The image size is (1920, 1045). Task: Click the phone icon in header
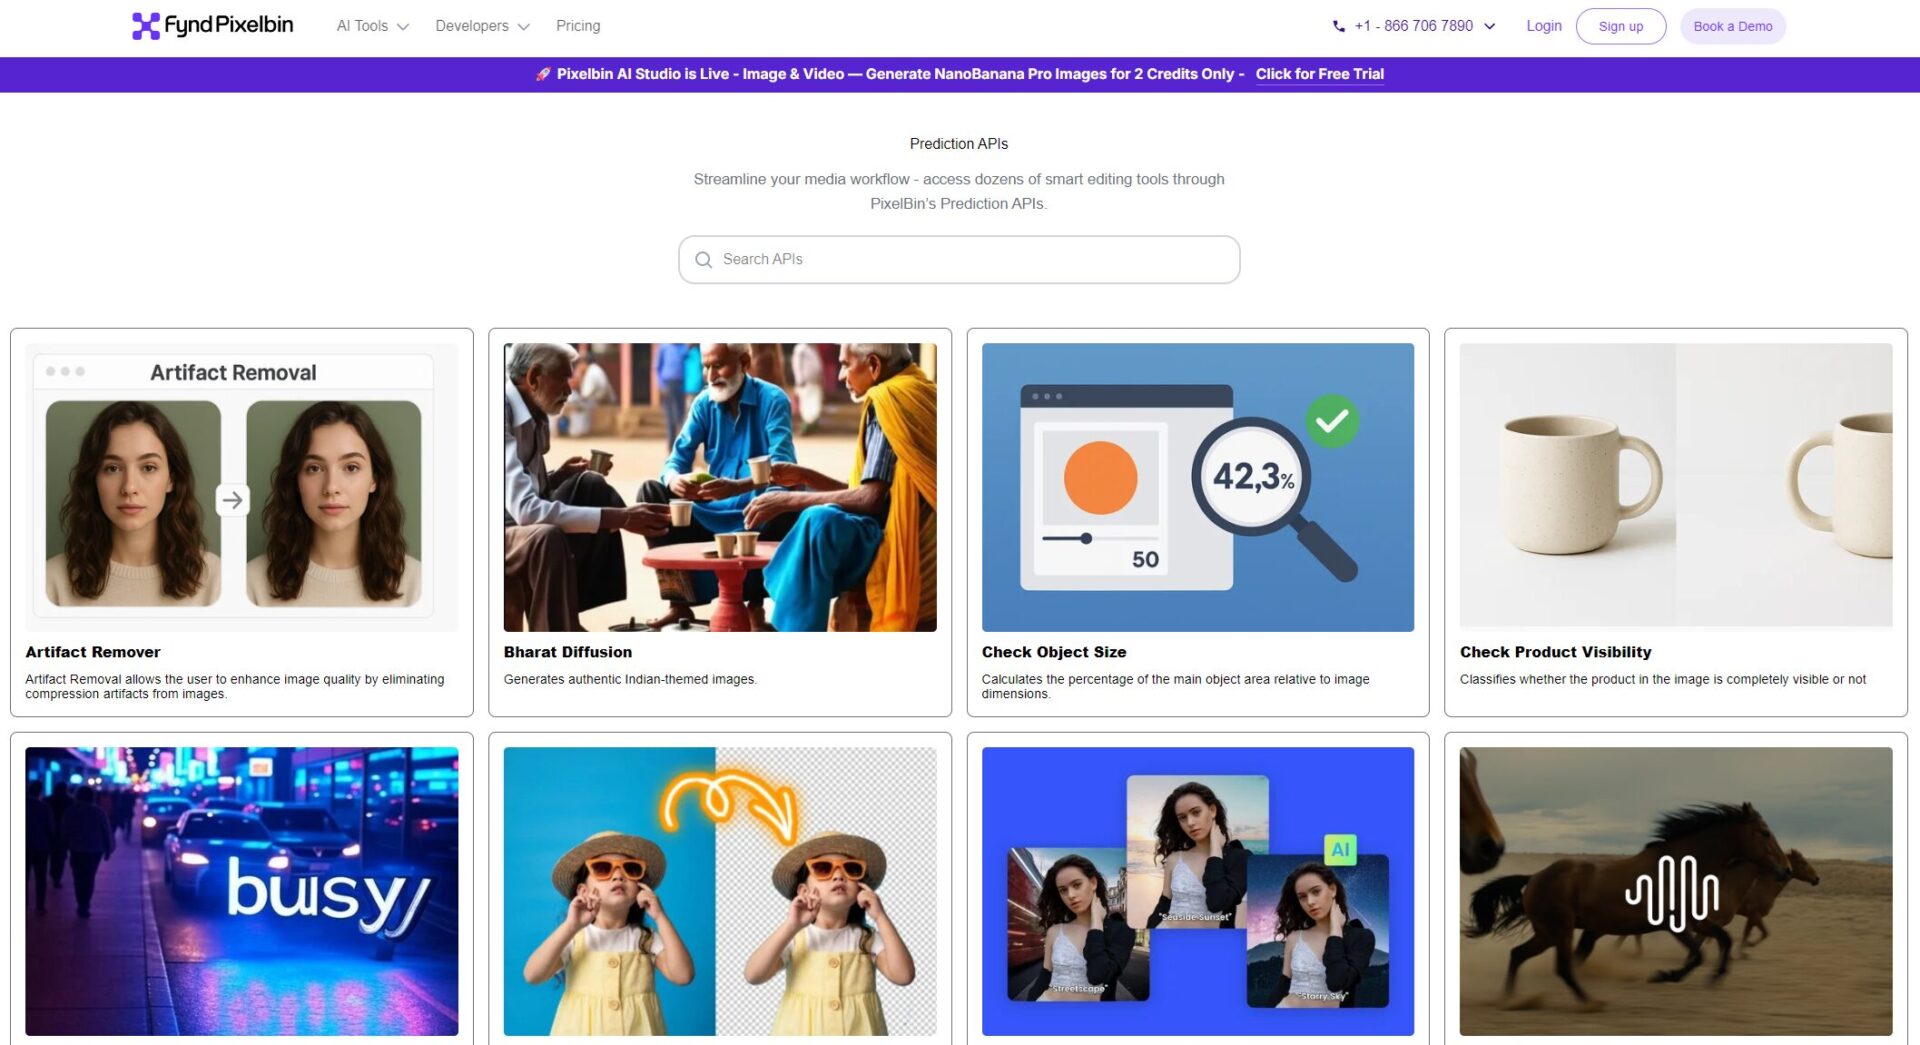1338,27
